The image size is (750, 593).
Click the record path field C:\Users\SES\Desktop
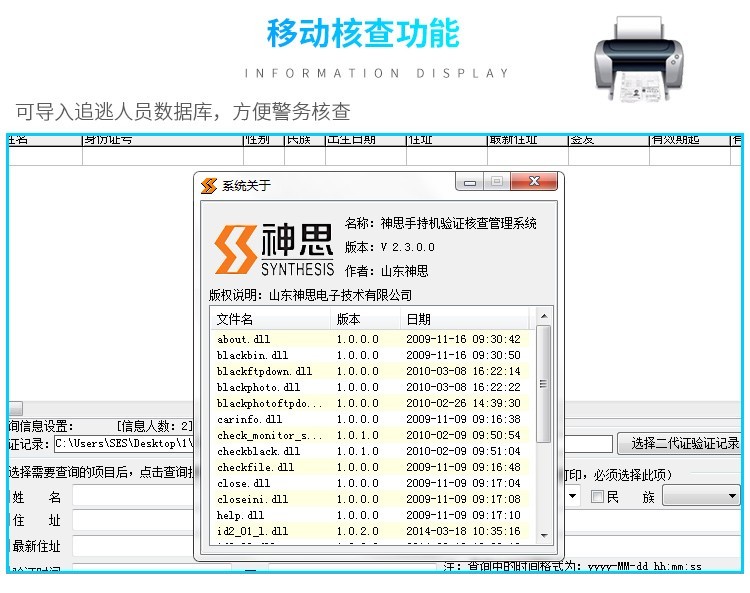click(125, 444)
